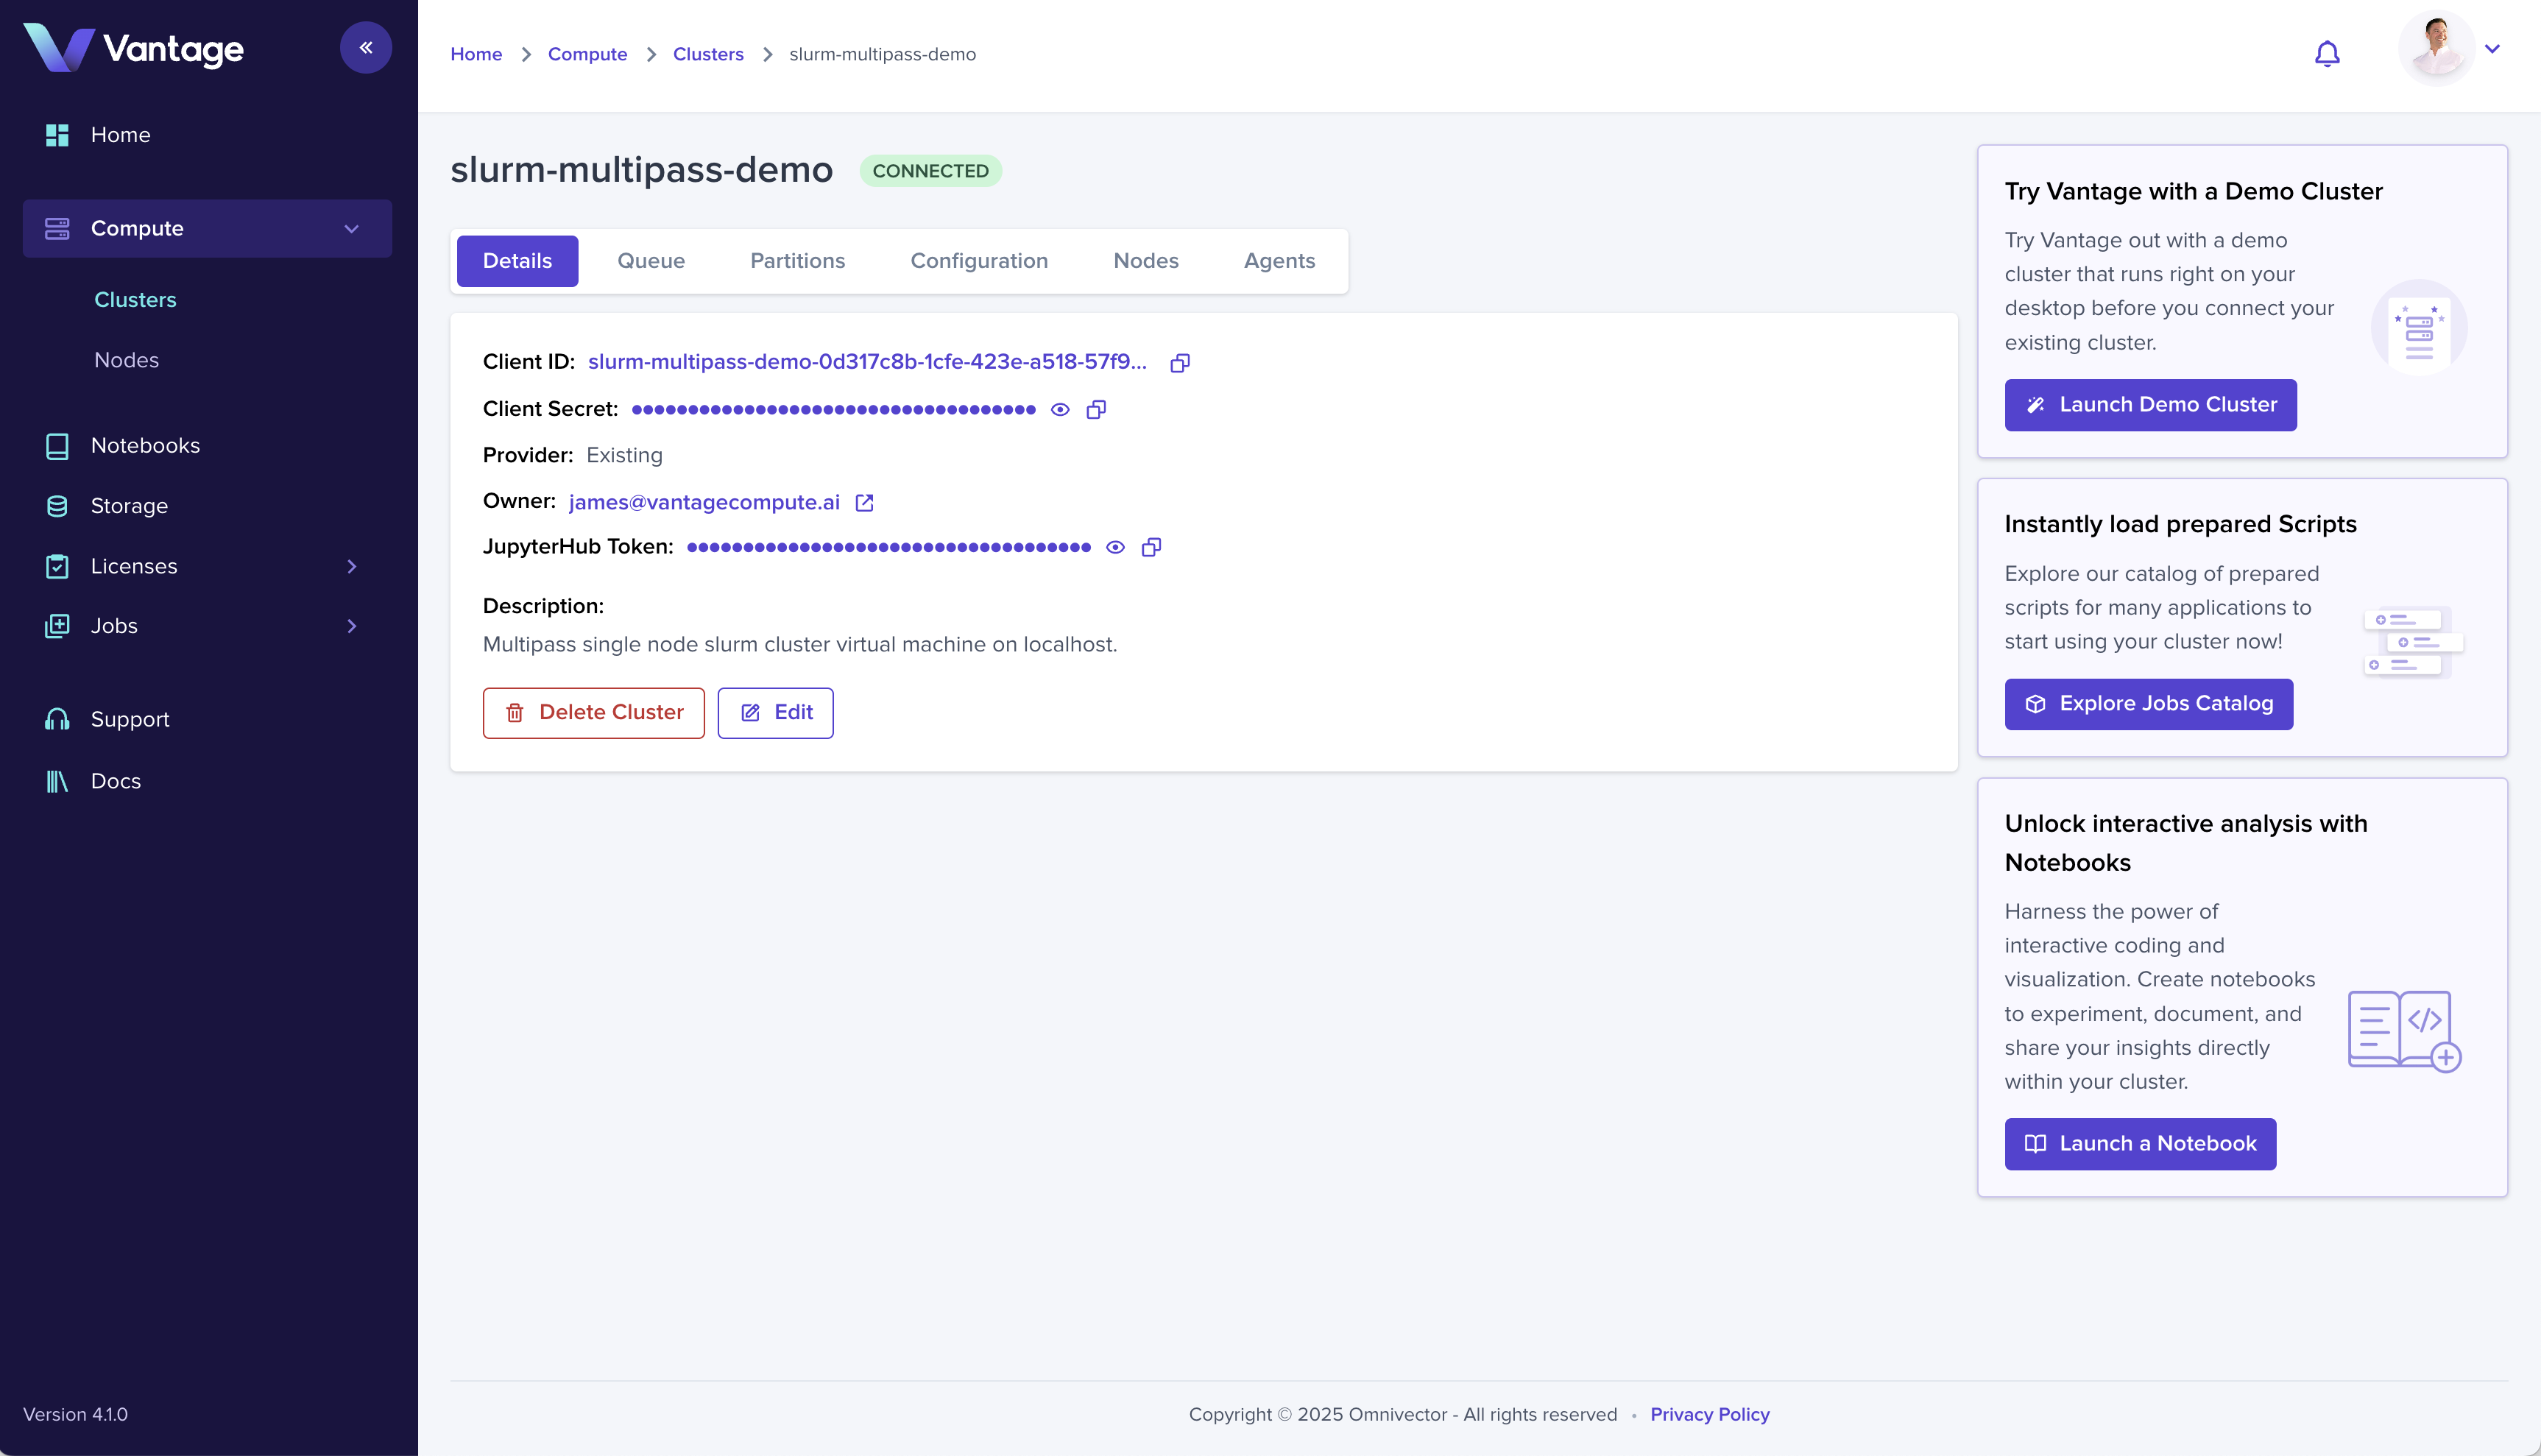
Task: Copy the Client Secret value
Action: 1096,409
